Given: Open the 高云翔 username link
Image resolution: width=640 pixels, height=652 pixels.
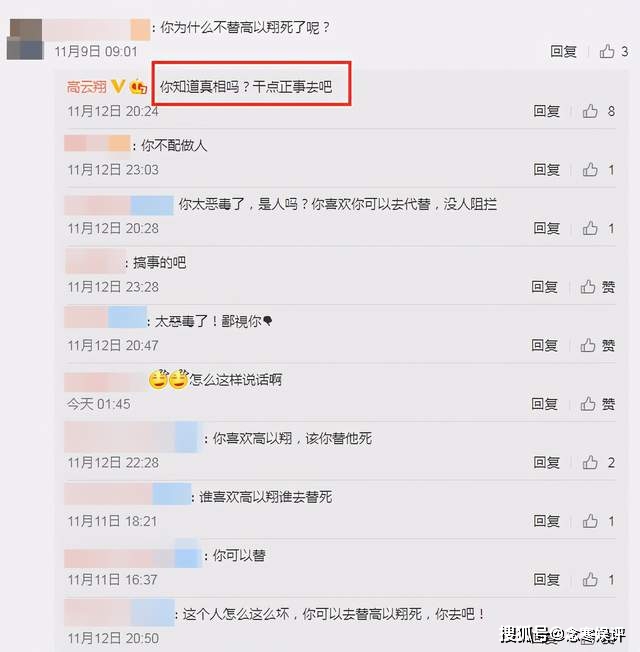Looking at the screenshot, I should pyautogui.click(x=86, y=87).
